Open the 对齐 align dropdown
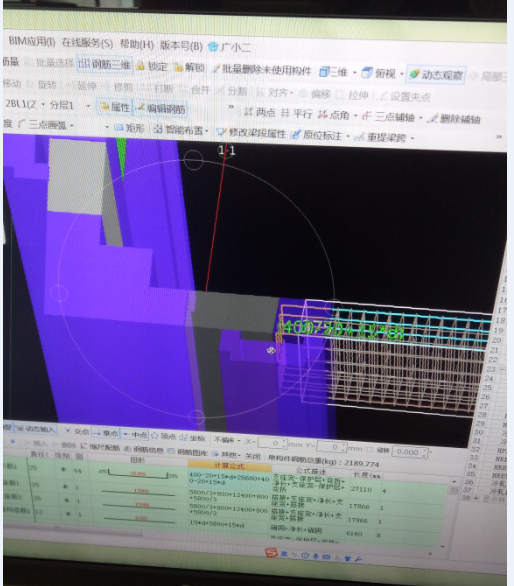Viewport: 514px width, 586px height. point(276,92)
